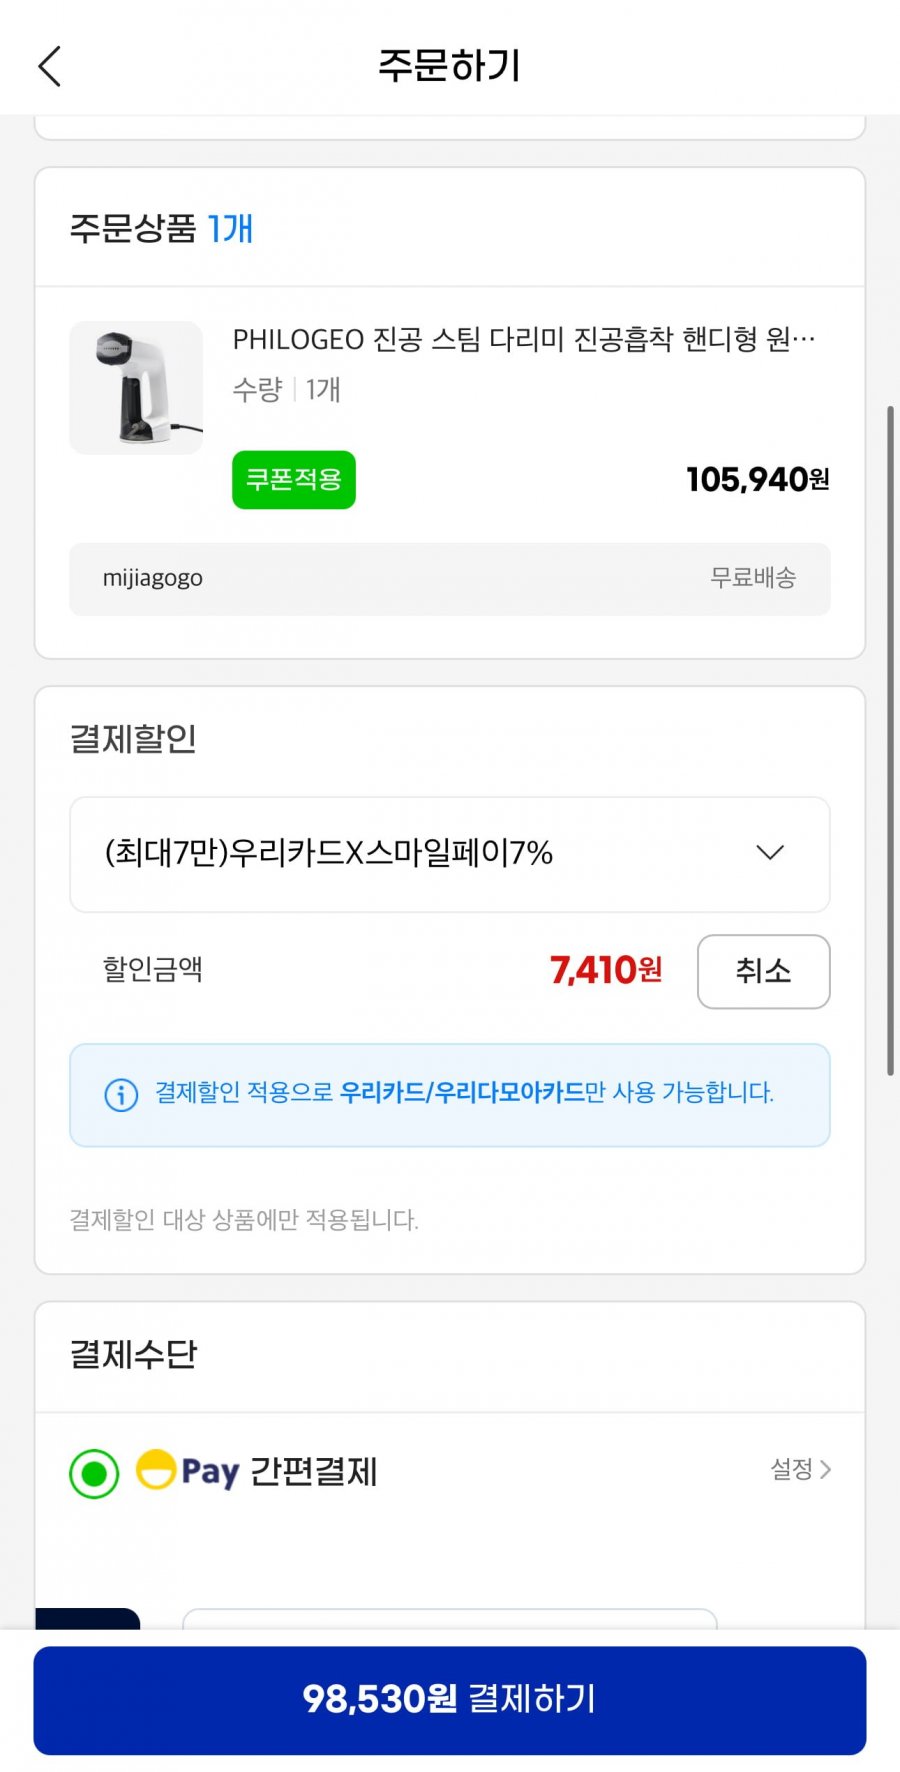Go back using the left arrow icon

tap(50, 67)
